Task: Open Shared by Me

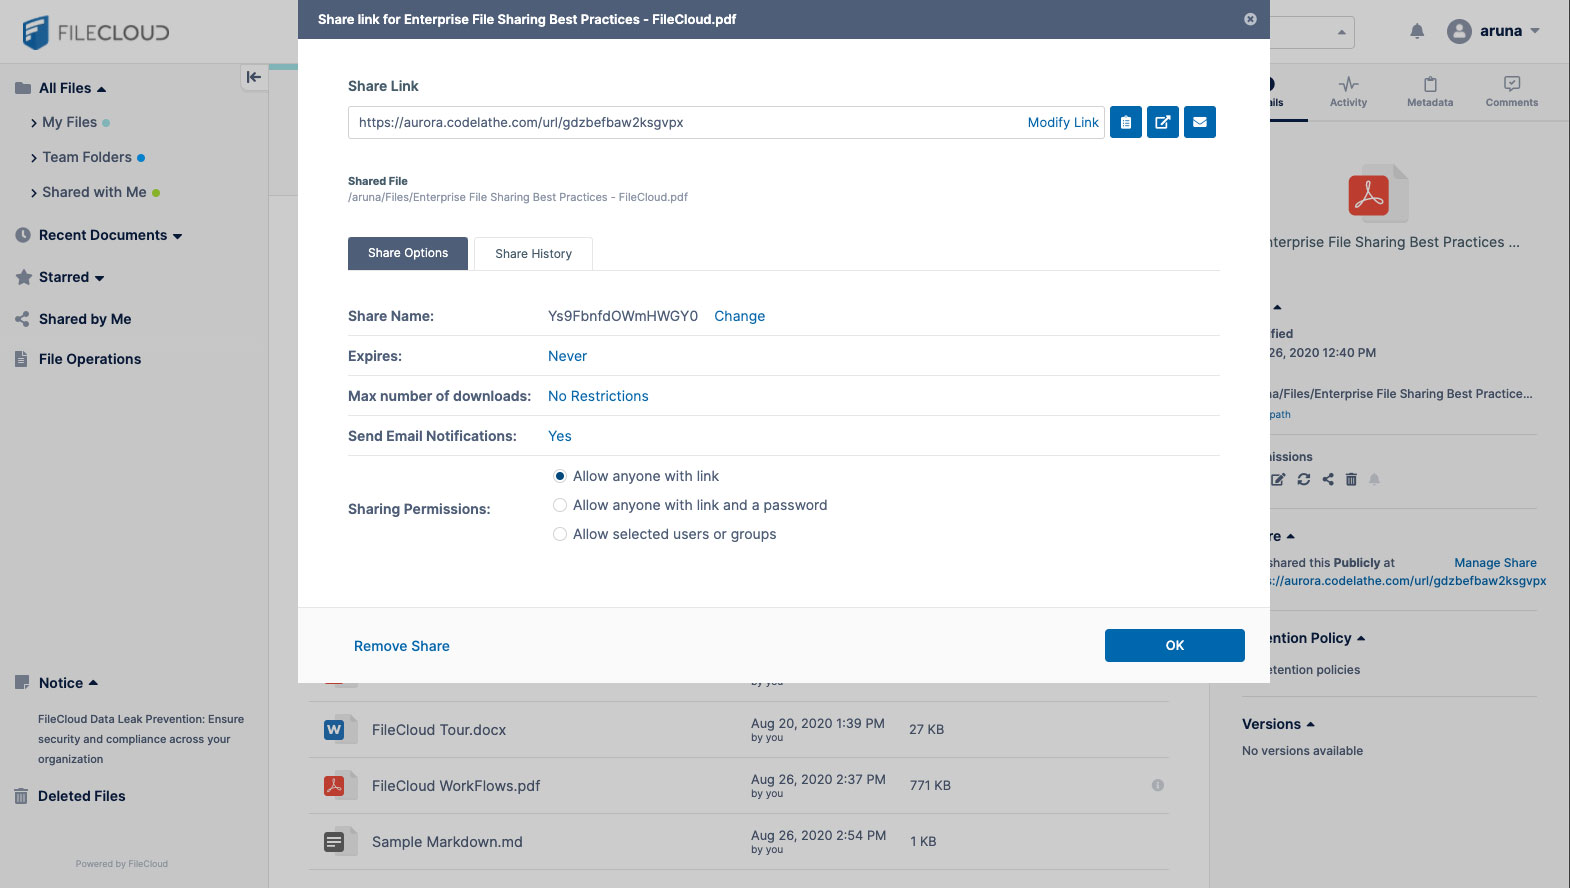Action: (x=85, y=319)
